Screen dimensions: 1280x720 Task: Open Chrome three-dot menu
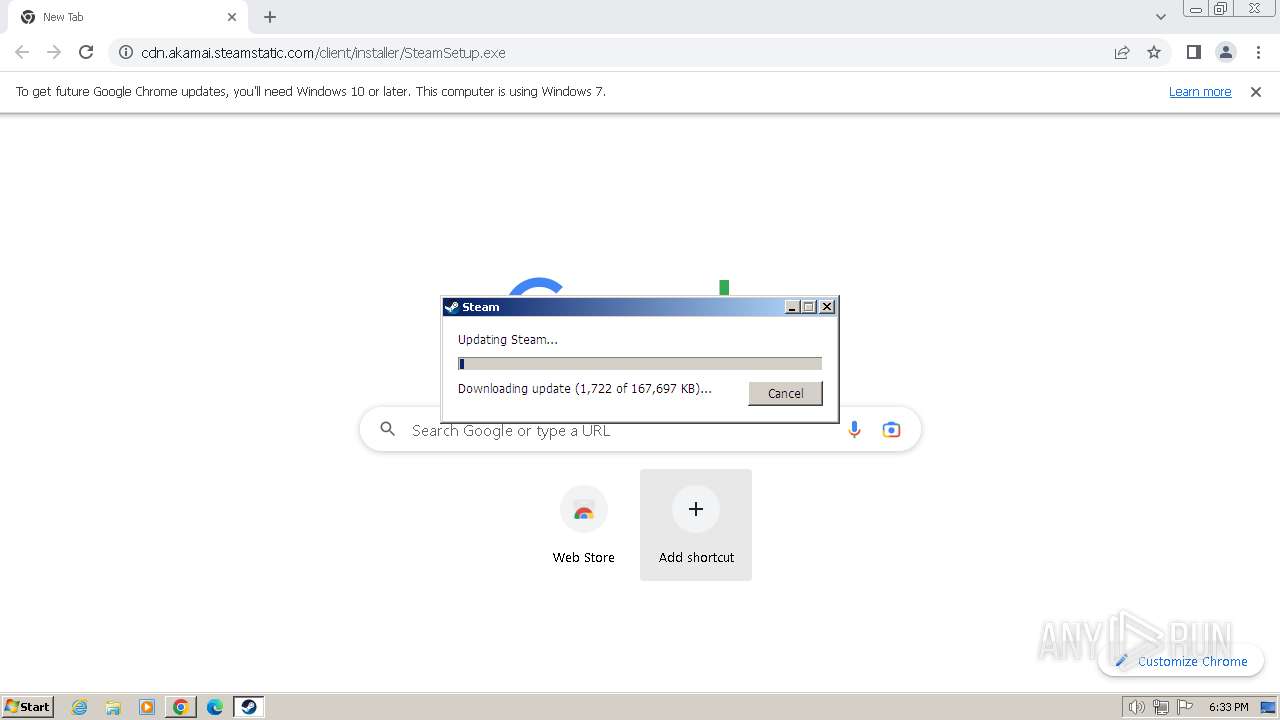tap(1259, 52)
